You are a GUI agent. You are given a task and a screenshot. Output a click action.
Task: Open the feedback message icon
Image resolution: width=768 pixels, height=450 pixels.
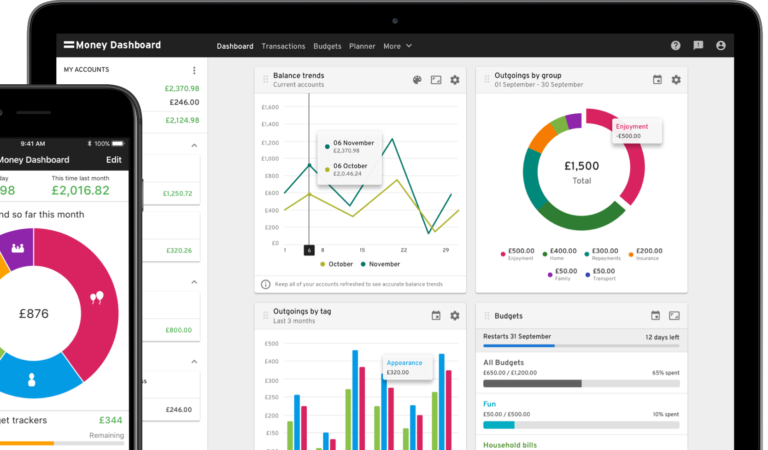pyautogui.click(x=698, y=46)
